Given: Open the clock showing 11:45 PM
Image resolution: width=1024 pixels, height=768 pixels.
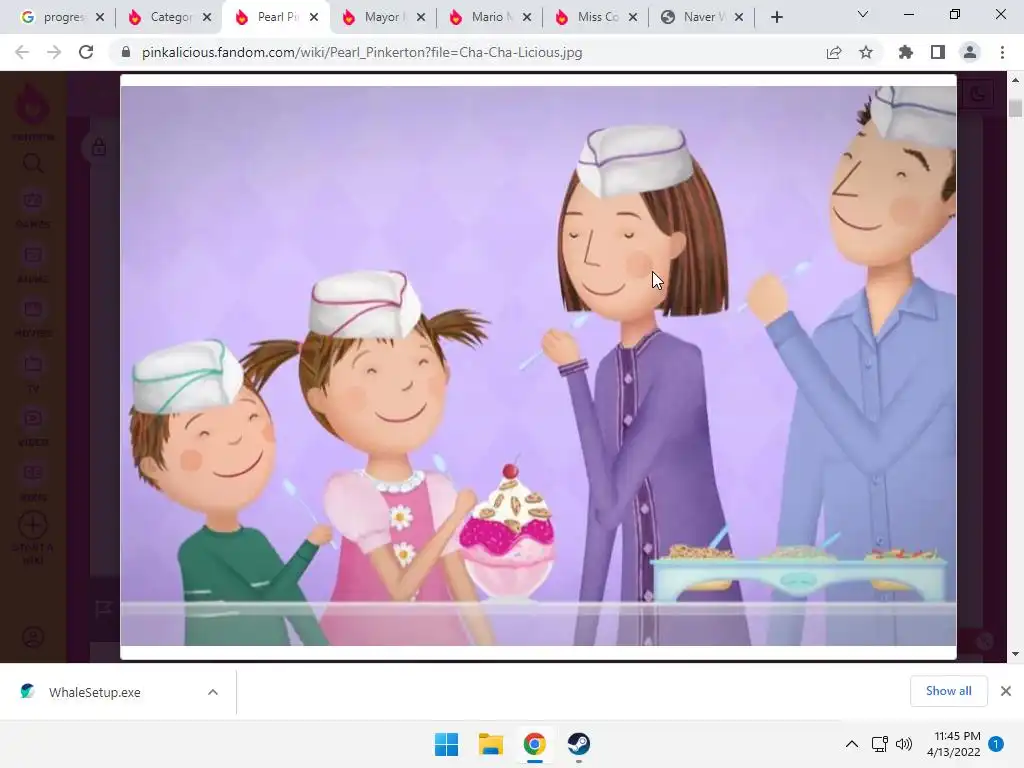Looking at the screenshot, I should (x=953, y=744).
